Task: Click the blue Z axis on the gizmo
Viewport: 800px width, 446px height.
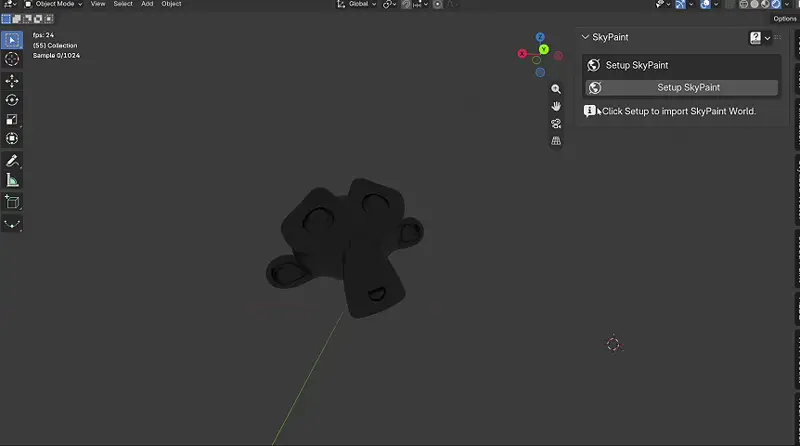Action: coord(540,37)
